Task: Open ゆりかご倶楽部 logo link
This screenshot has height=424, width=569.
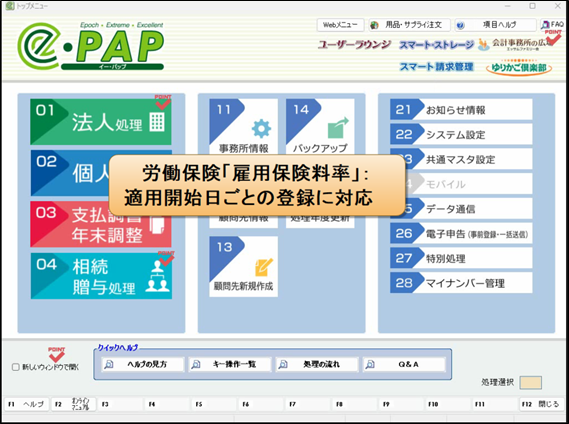Action: pos(519,67)
